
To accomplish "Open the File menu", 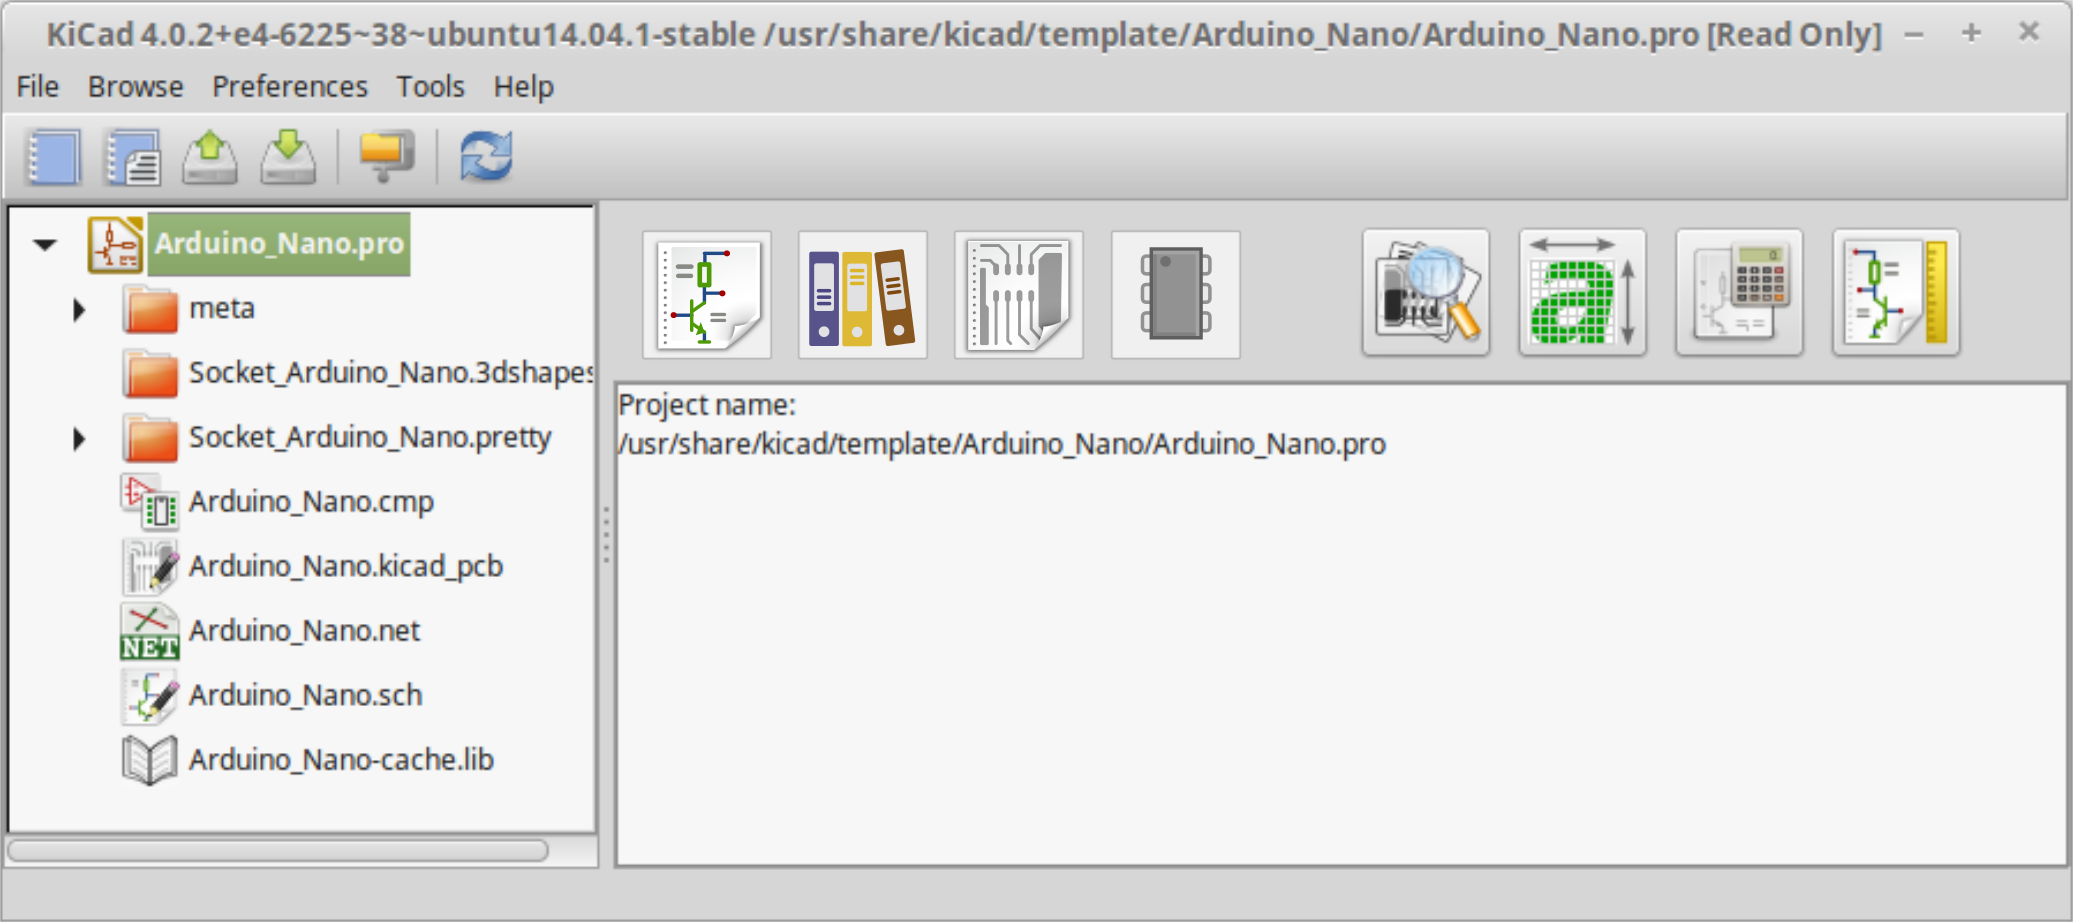I will (38, 87).
